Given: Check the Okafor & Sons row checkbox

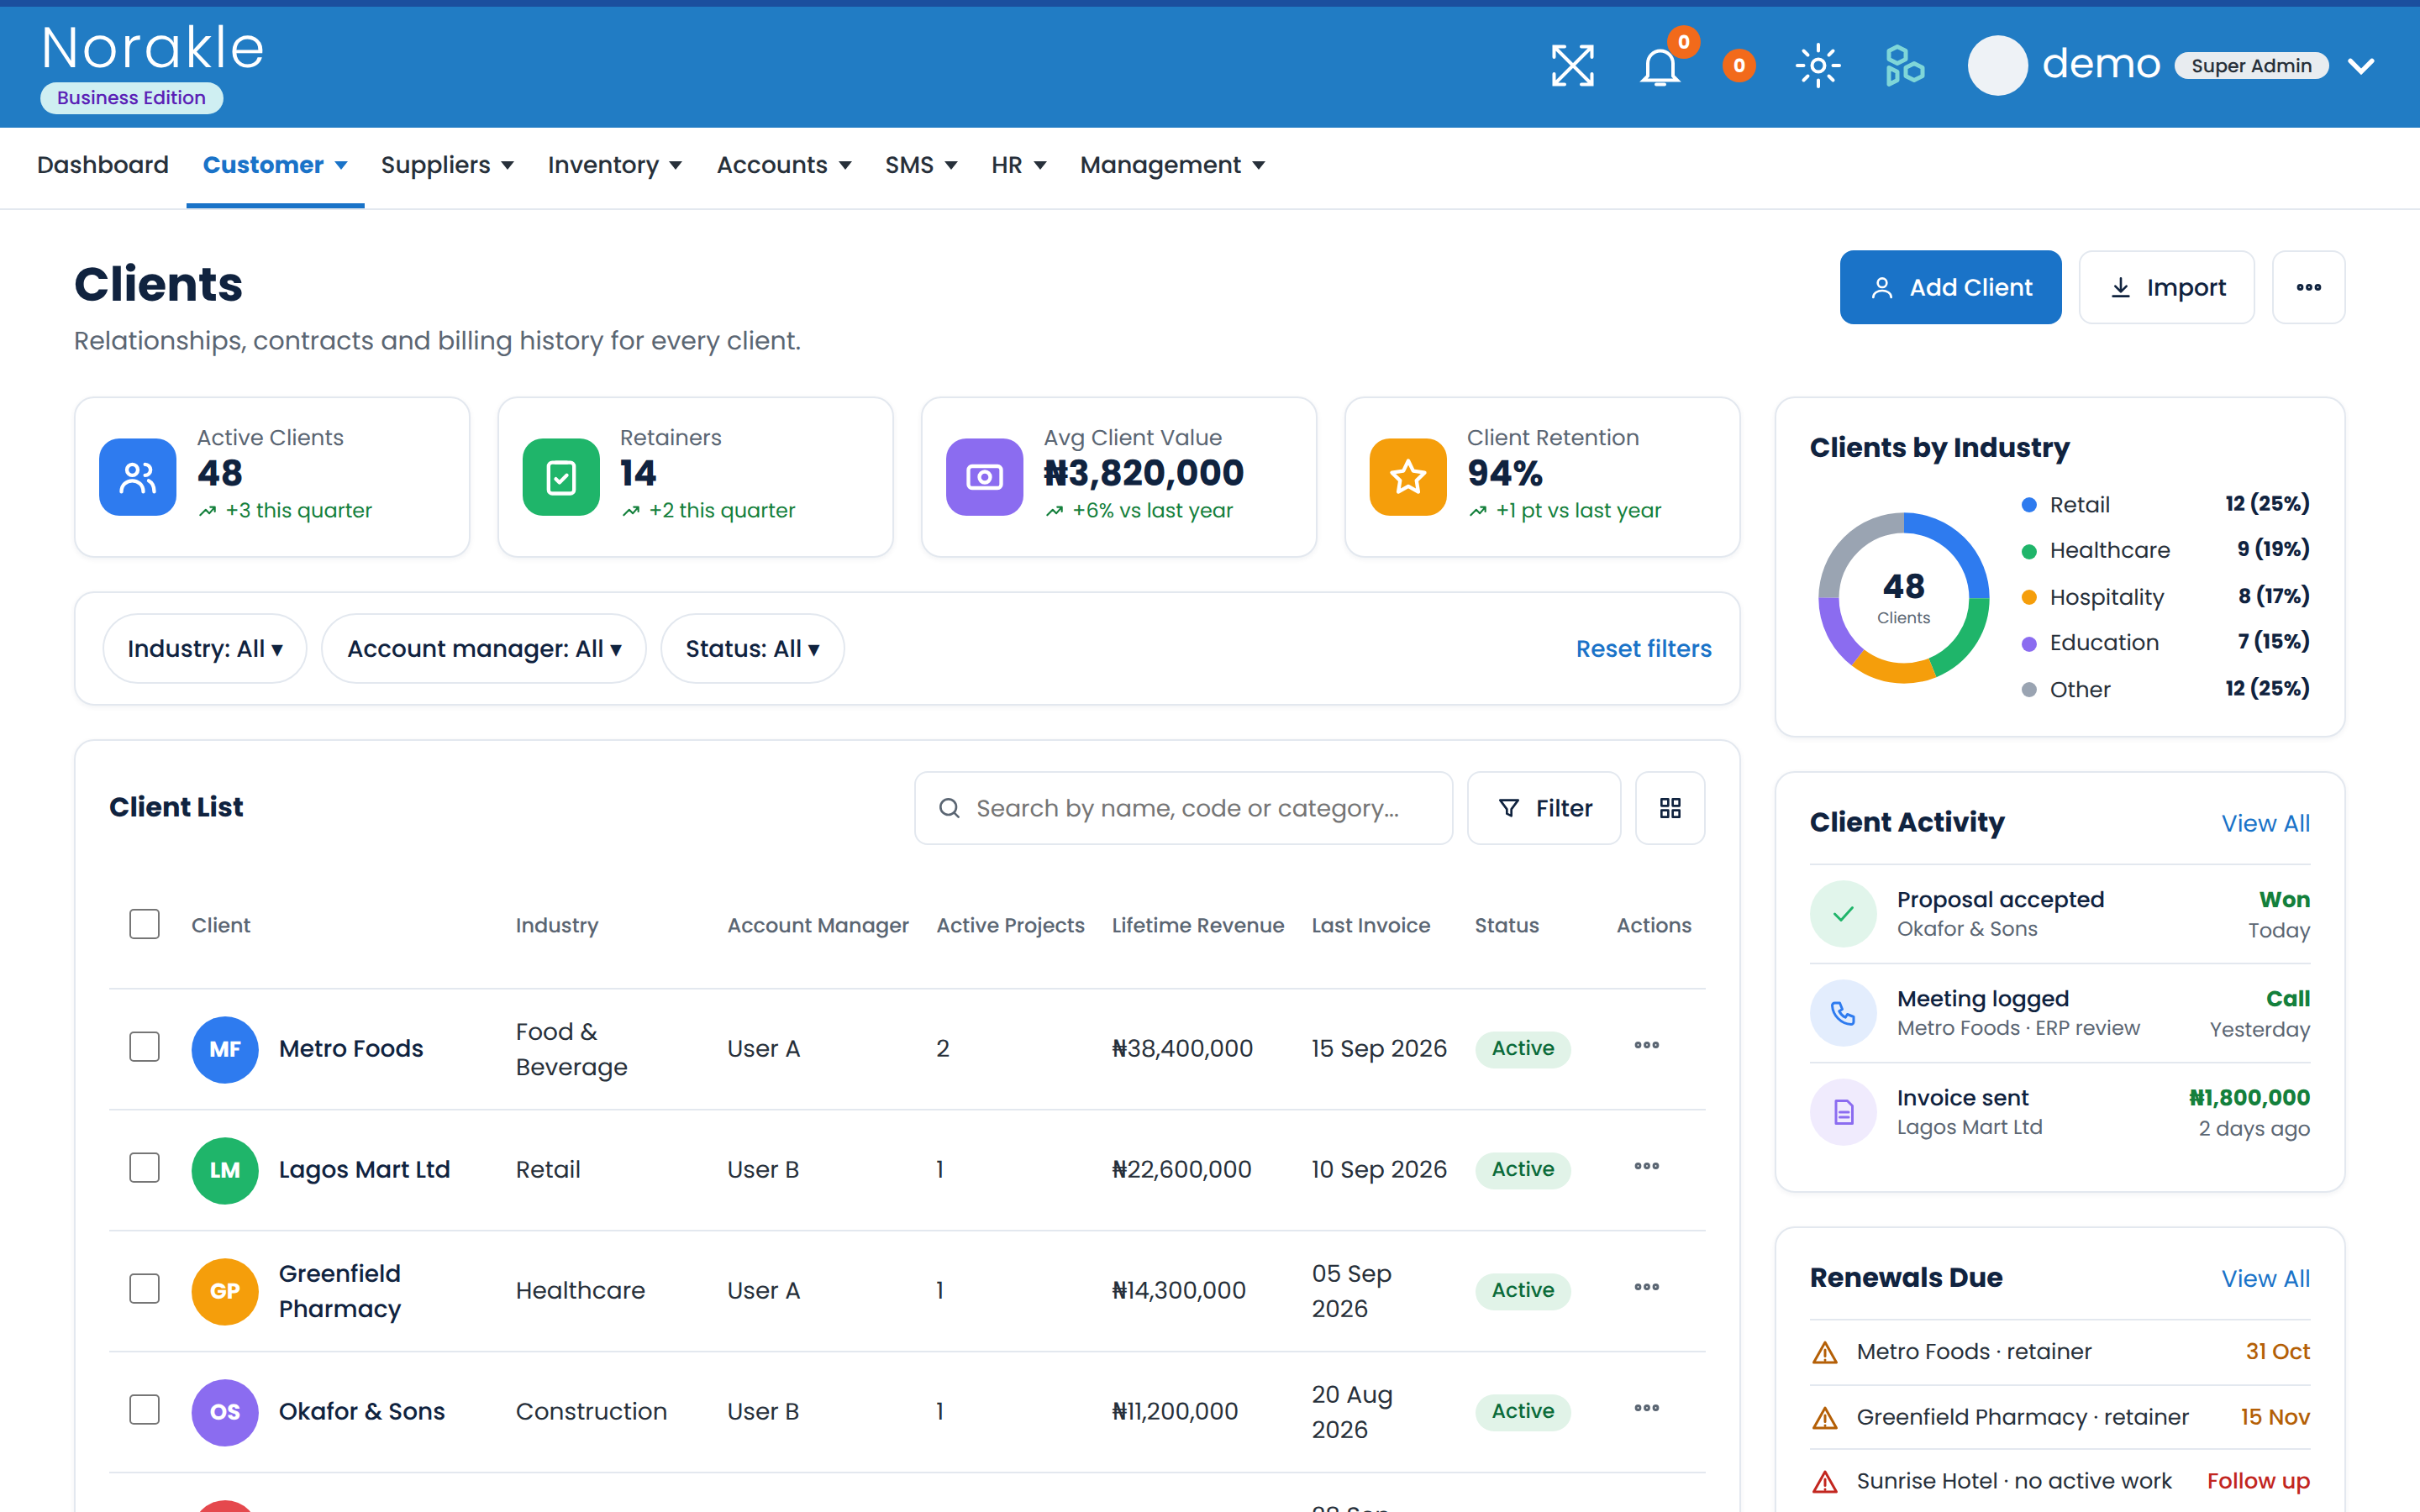Looking at the screenshot, I should click(145, 1410).
